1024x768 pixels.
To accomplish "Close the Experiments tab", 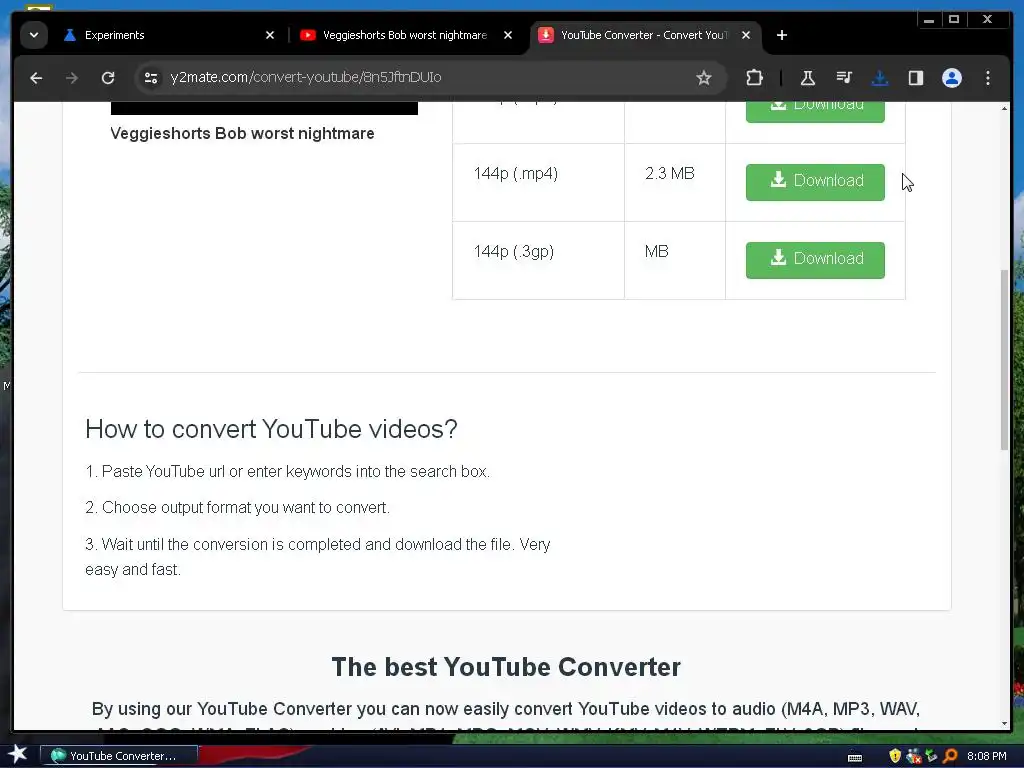I will (270, 35).
